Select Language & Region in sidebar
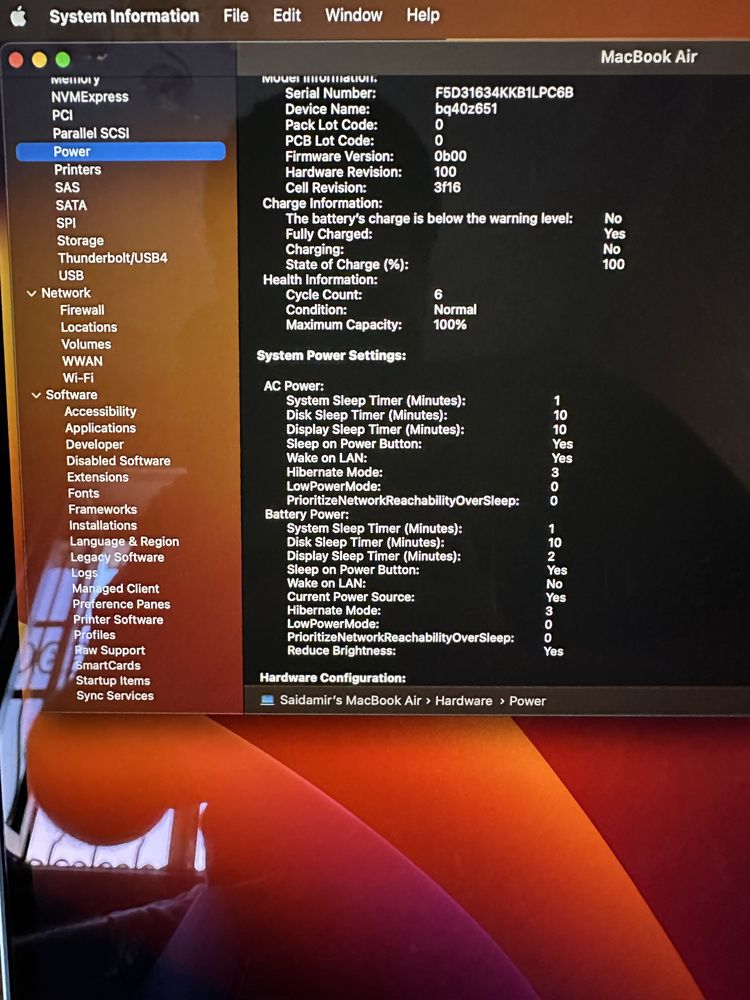 pos(124,541)
